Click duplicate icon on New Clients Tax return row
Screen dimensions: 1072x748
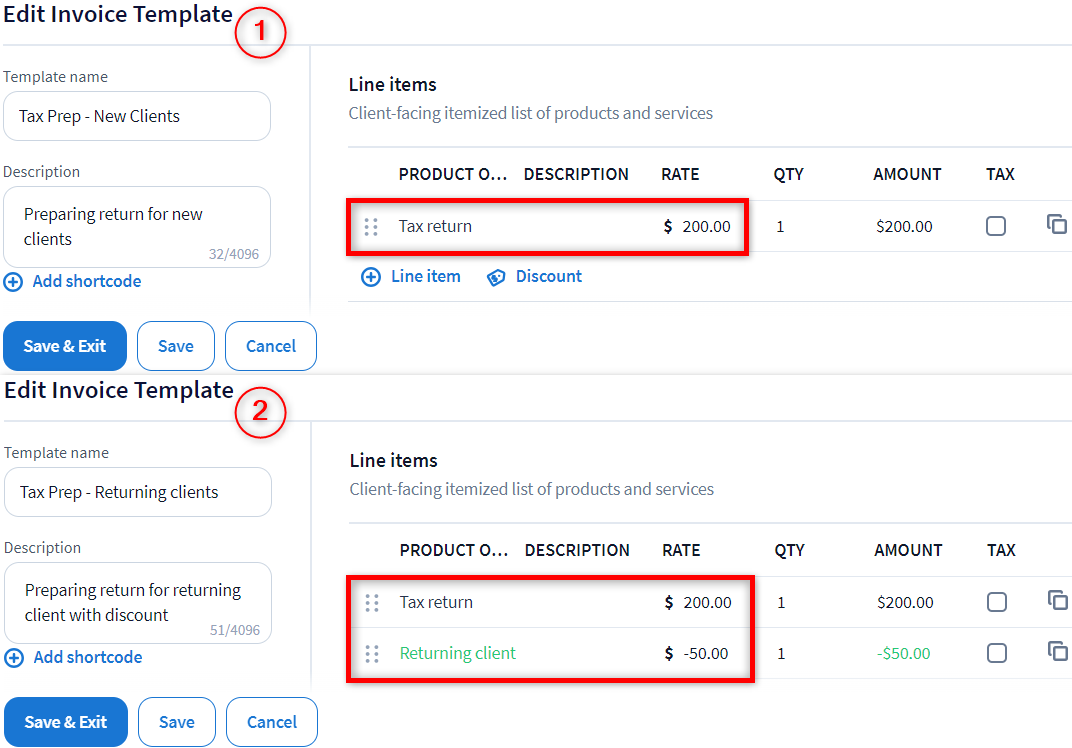pos(1057,225)
